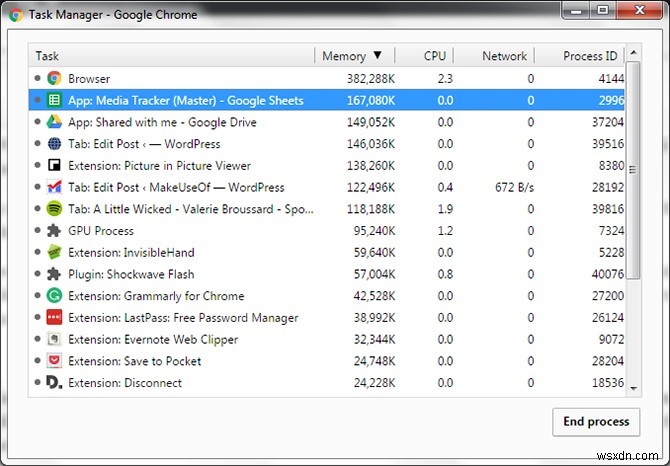
Task: Minimize the Task Manager window
Action: (576, 11)
